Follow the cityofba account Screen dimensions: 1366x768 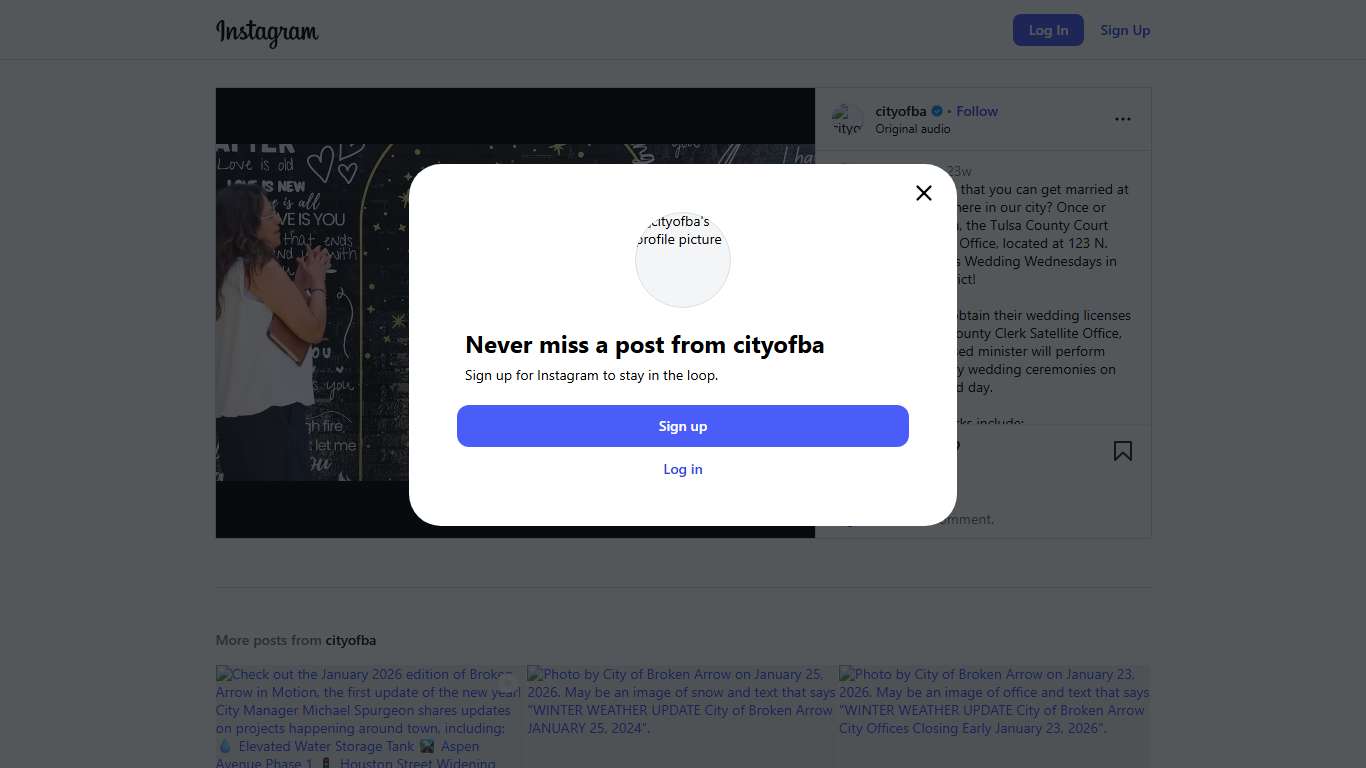point(977,111)
